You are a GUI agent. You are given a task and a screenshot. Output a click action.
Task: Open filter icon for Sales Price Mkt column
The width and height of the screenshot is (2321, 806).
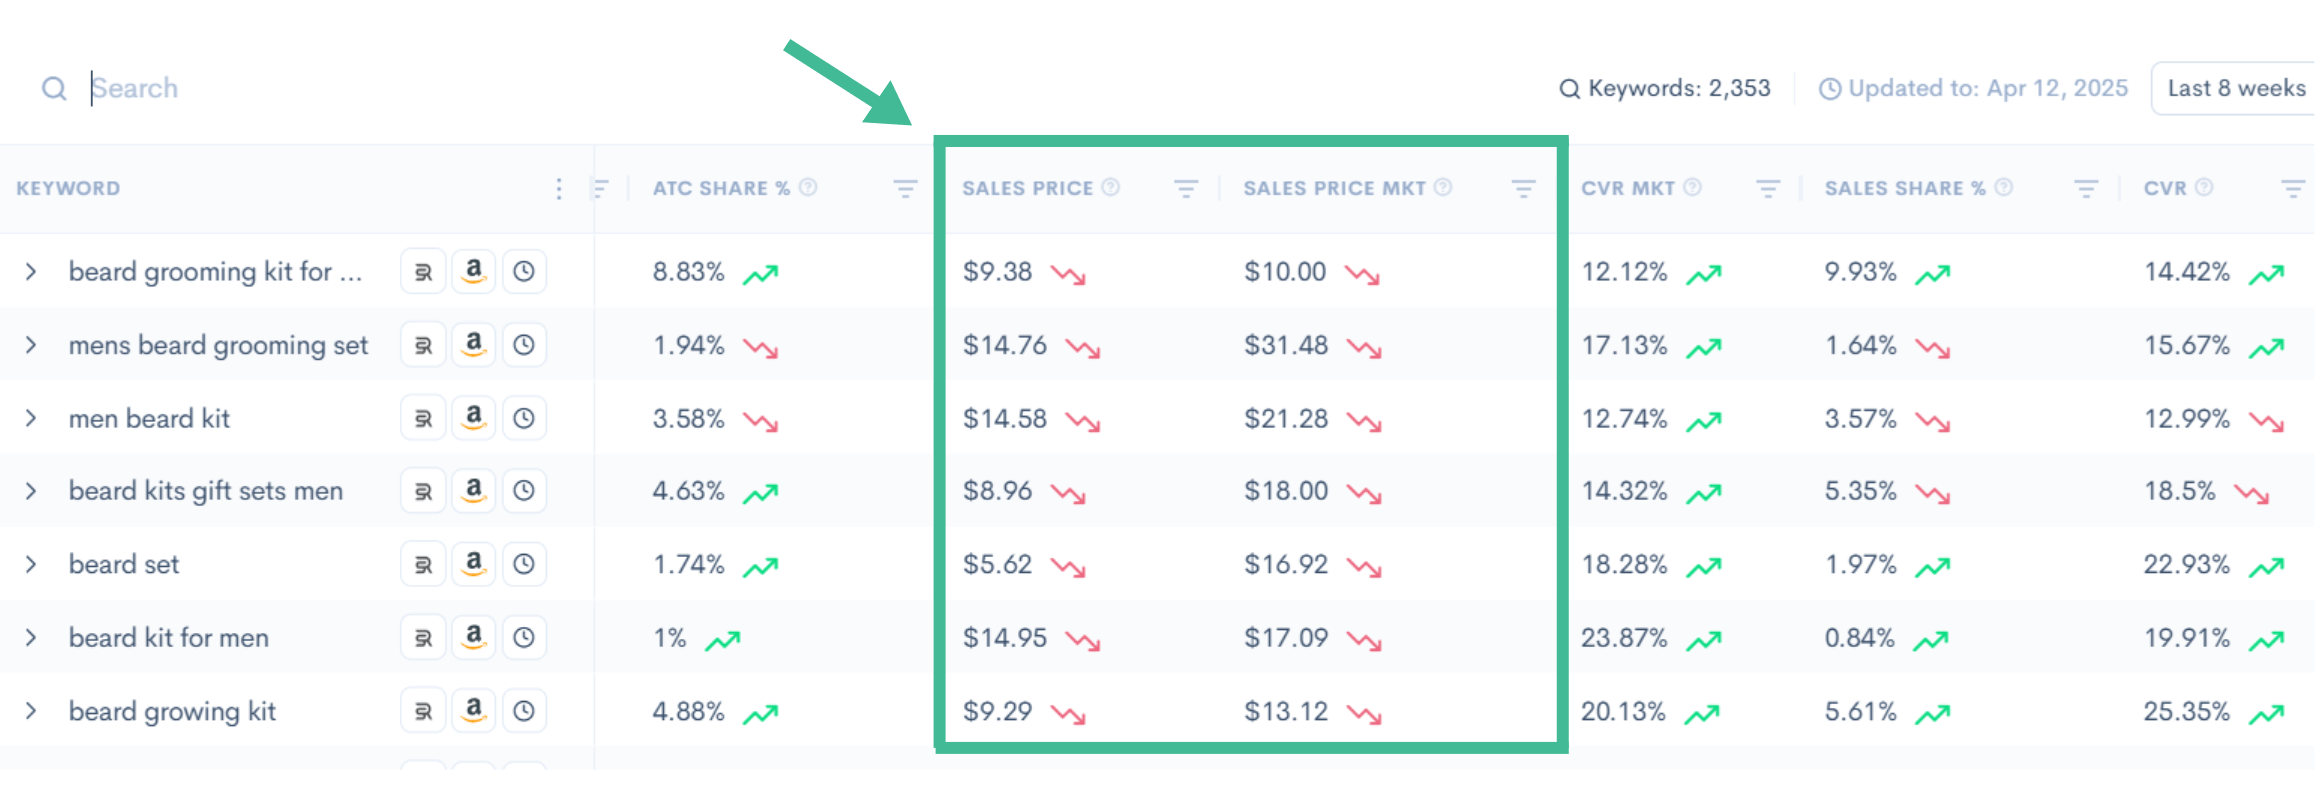click(x=1523, y=189)
